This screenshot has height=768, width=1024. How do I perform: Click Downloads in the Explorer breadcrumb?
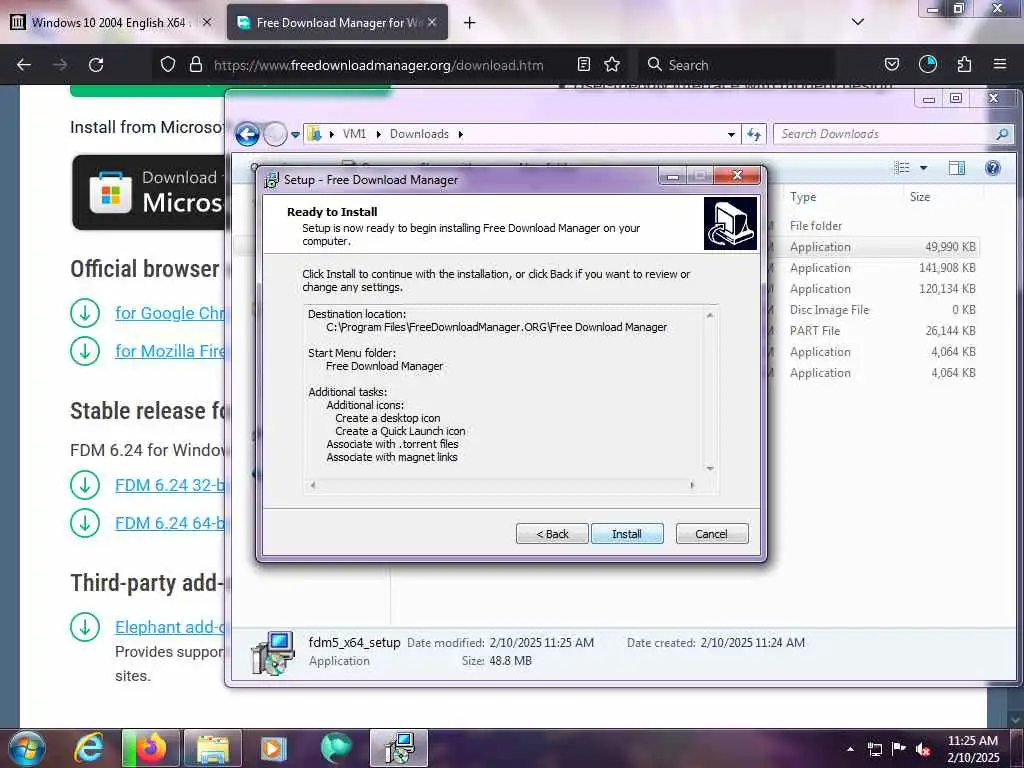[x=419, y=134]
